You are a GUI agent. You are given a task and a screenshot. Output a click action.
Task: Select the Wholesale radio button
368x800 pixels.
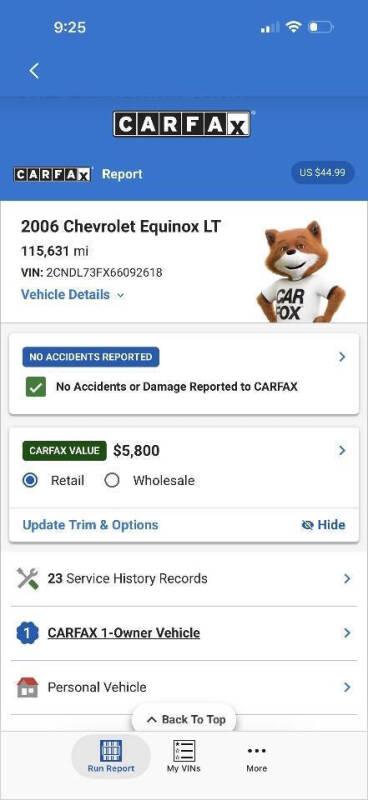point(112,481)
